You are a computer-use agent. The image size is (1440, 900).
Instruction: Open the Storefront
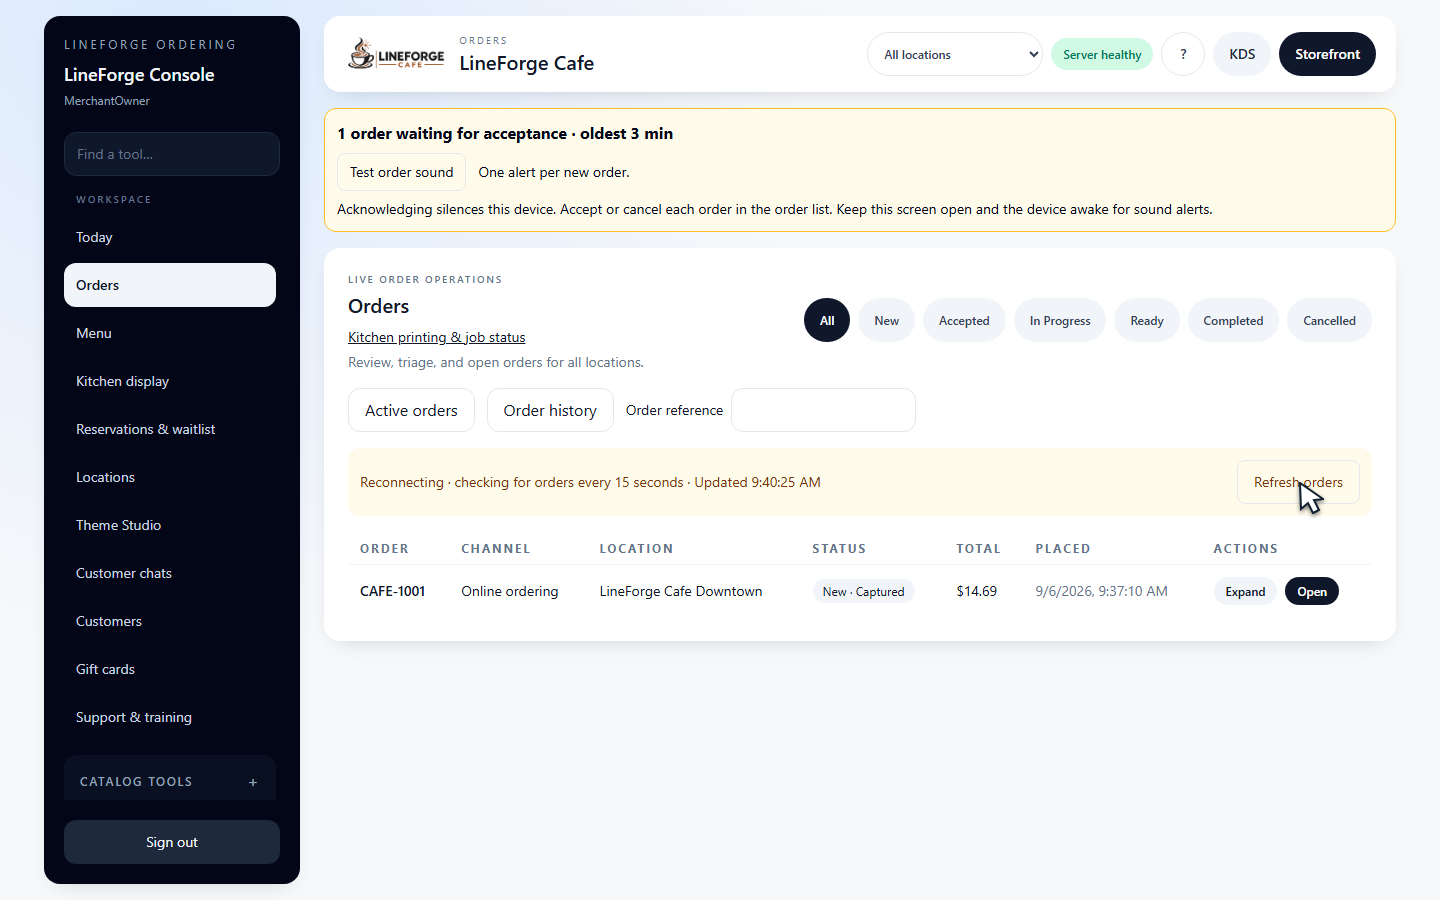pos(1327,54)
